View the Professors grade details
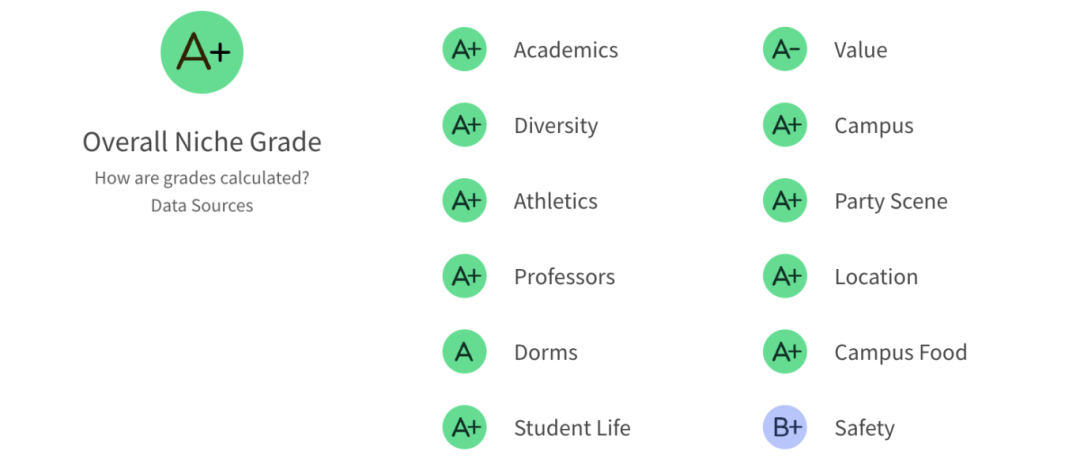The width and height of the screenshot is (1080, 474). pyautogui.click(x=564, y=277)
